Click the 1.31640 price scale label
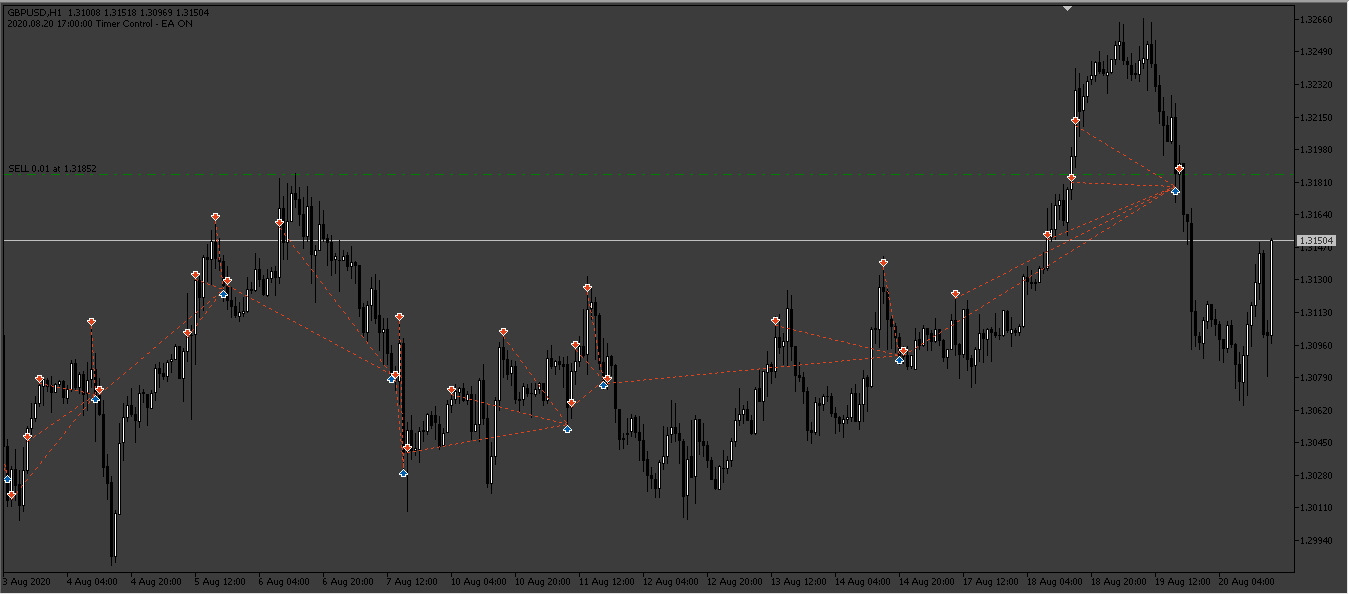Screen dimensions: 1349x594 click(x=1317, y=215)
